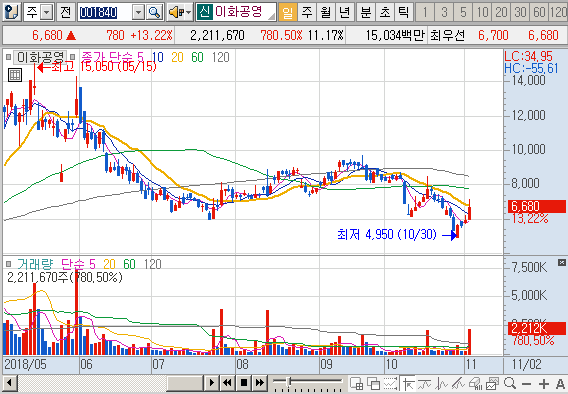The height and width of the screenshot is (394, 568).
Task: Click the volume value 2,211,670 in quote bar
Action: pyautogui.click(x=217, y=35)
